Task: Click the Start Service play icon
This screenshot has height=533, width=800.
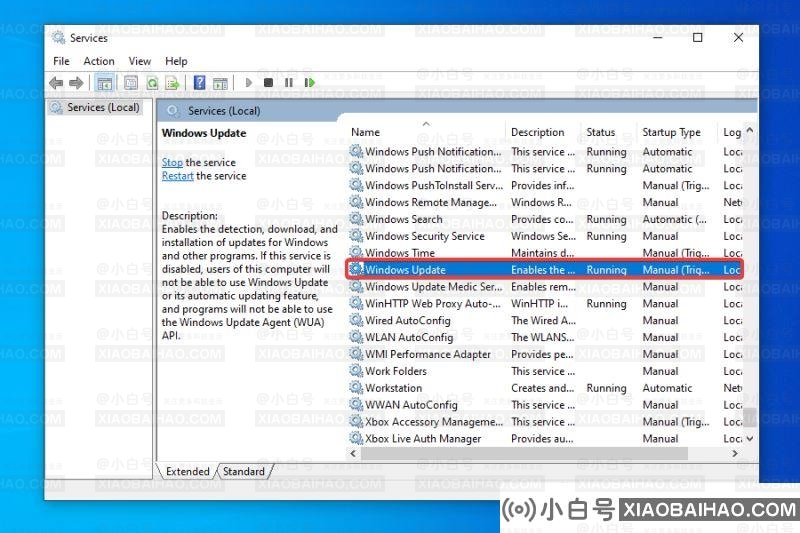Action: click(x=248, y=83)
